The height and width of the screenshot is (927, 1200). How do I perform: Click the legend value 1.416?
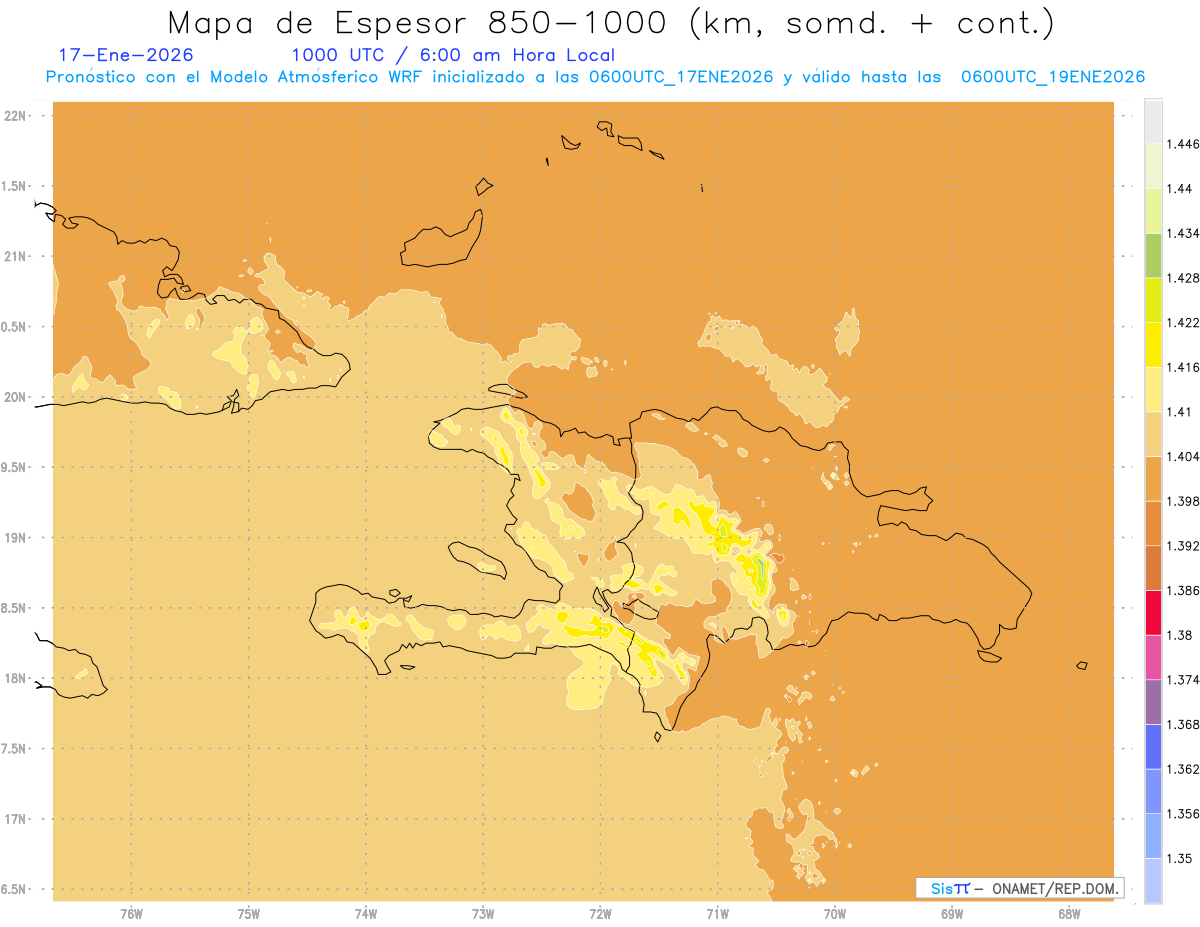[1183, 367]
